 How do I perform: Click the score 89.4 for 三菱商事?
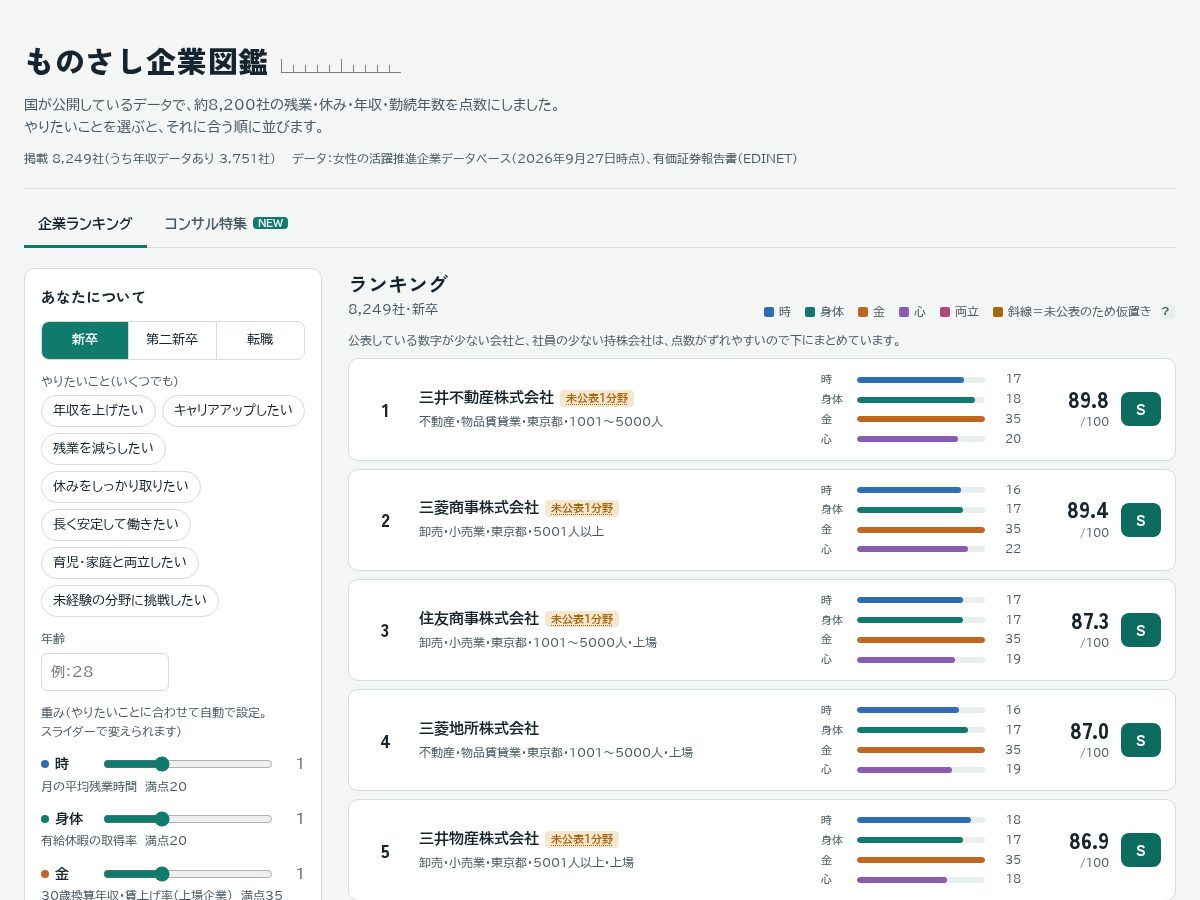1088,511
